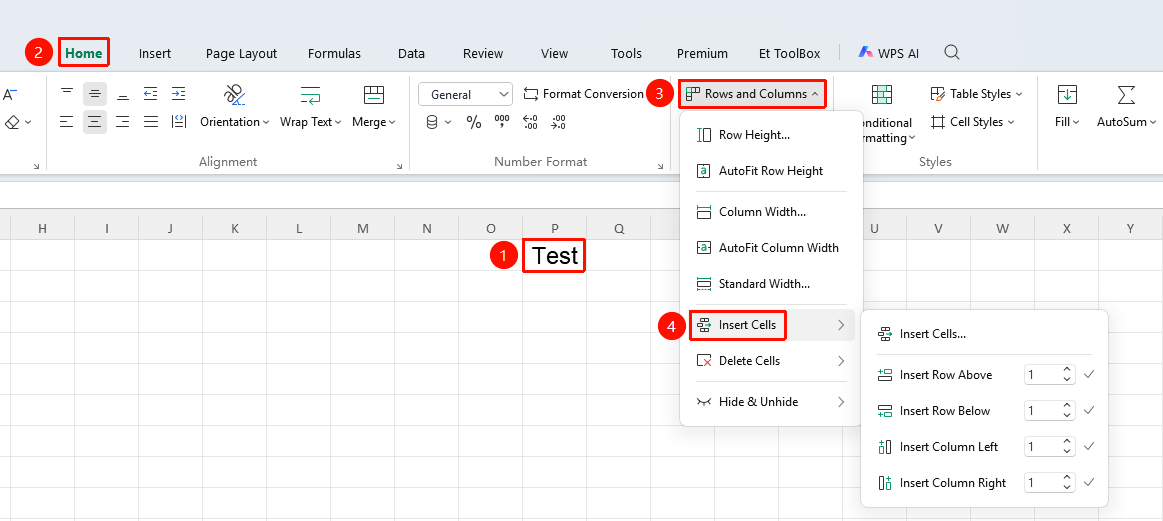
Task: Open the Tools tab
Action: click(626, 53)
